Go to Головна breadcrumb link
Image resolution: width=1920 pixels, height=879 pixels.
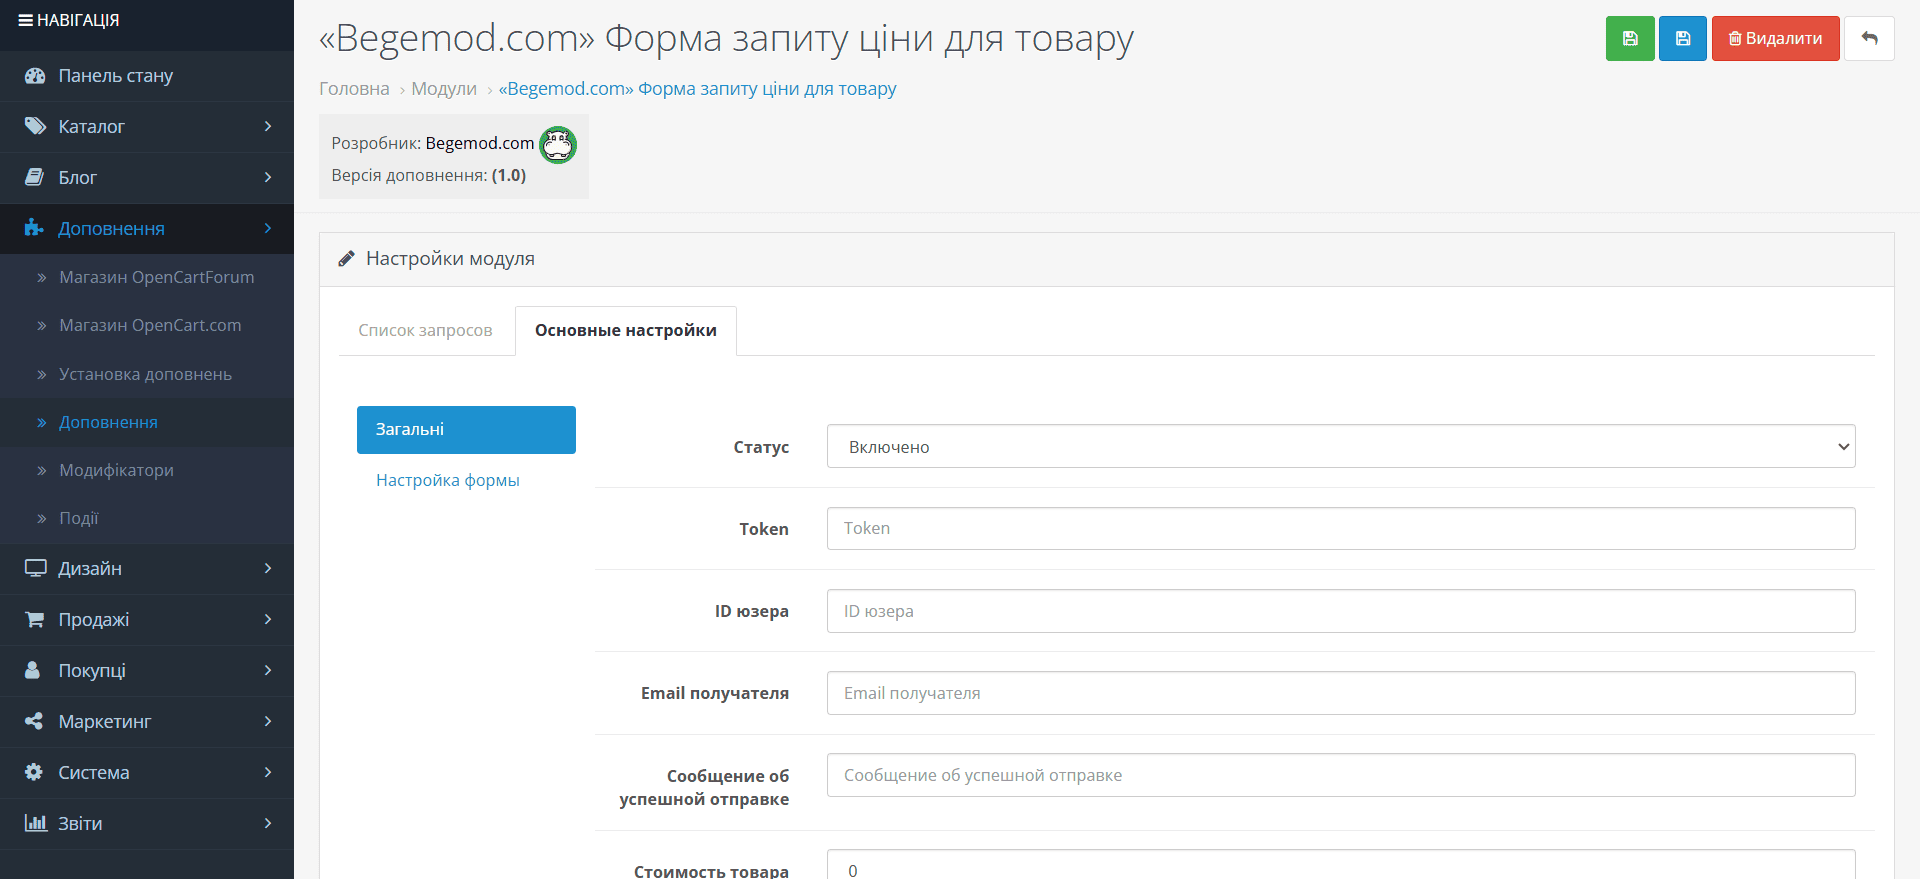coord(354,89)
